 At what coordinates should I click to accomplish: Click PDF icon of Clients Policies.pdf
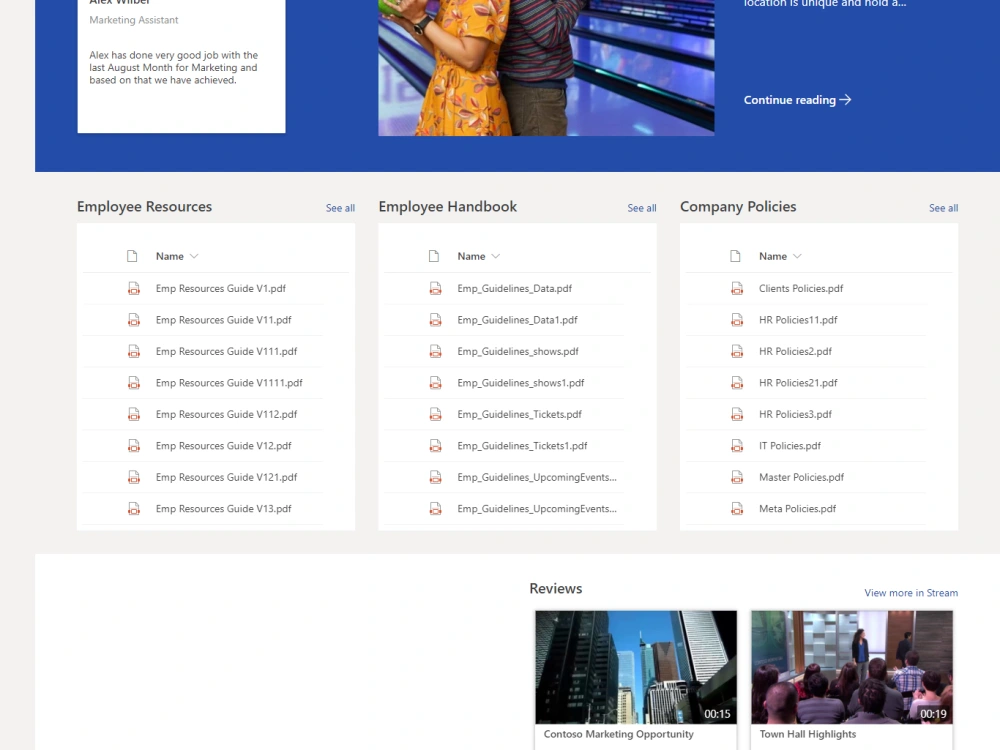click(x=737, y=288)
